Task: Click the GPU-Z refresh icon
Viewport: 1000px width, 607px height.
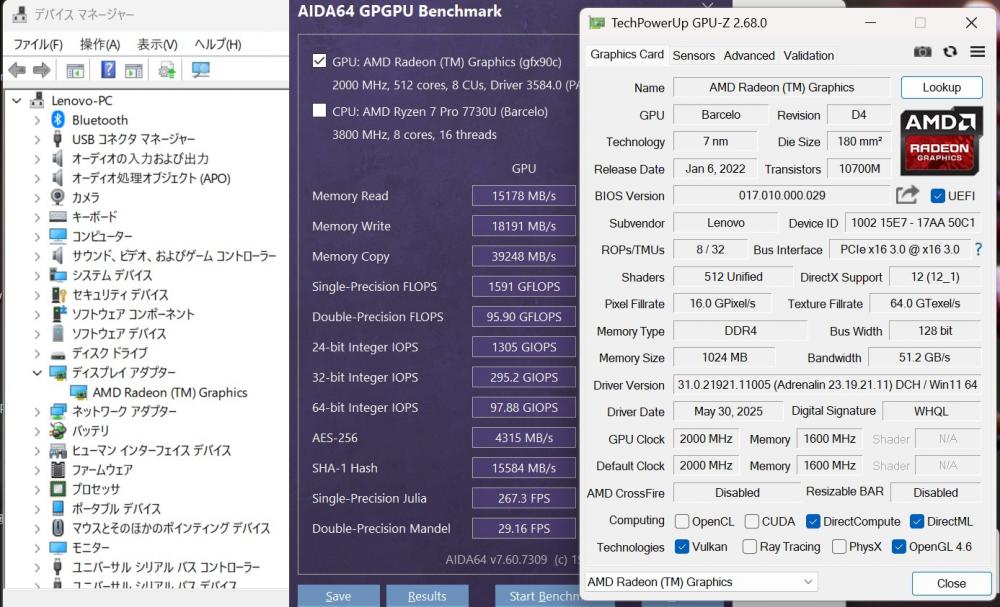Action: [950, 53]
